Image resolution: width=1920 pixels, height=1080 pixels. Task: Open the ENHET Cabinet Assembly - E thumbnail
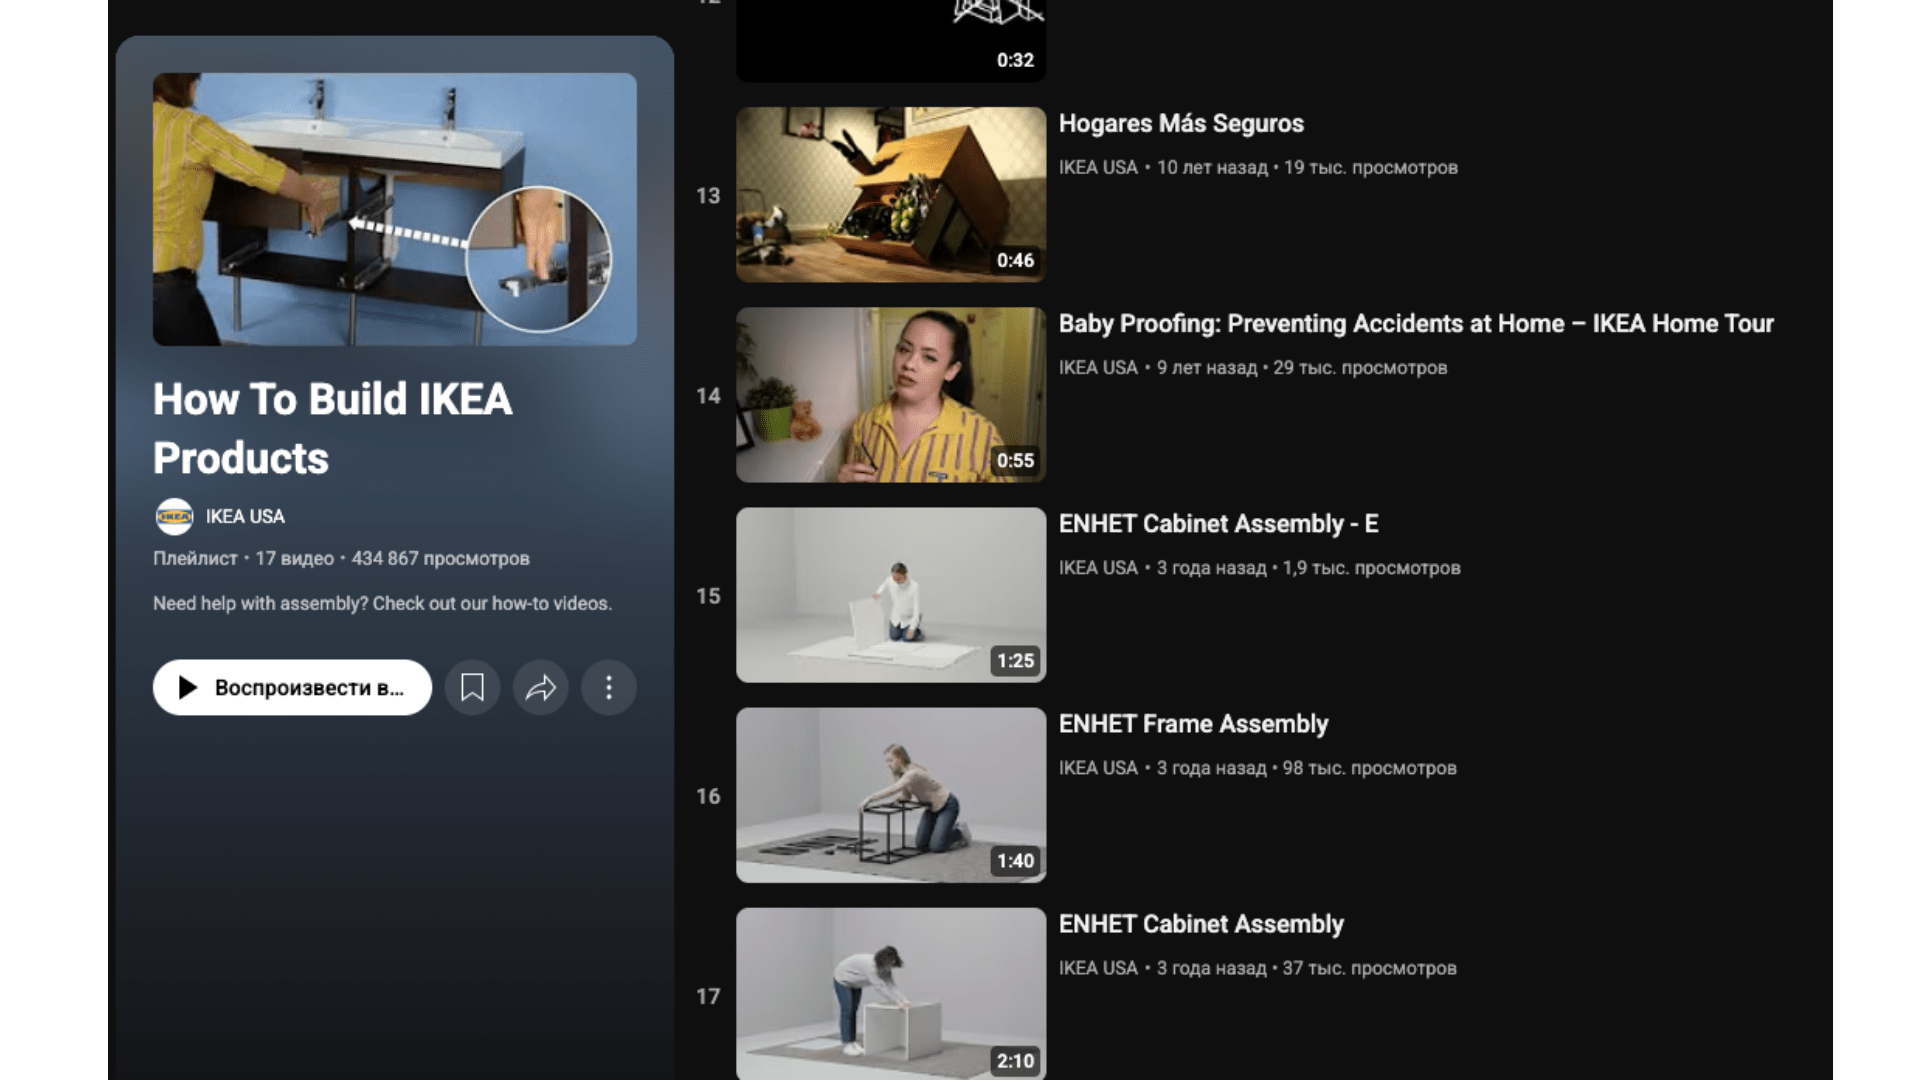tap(890, 594)
